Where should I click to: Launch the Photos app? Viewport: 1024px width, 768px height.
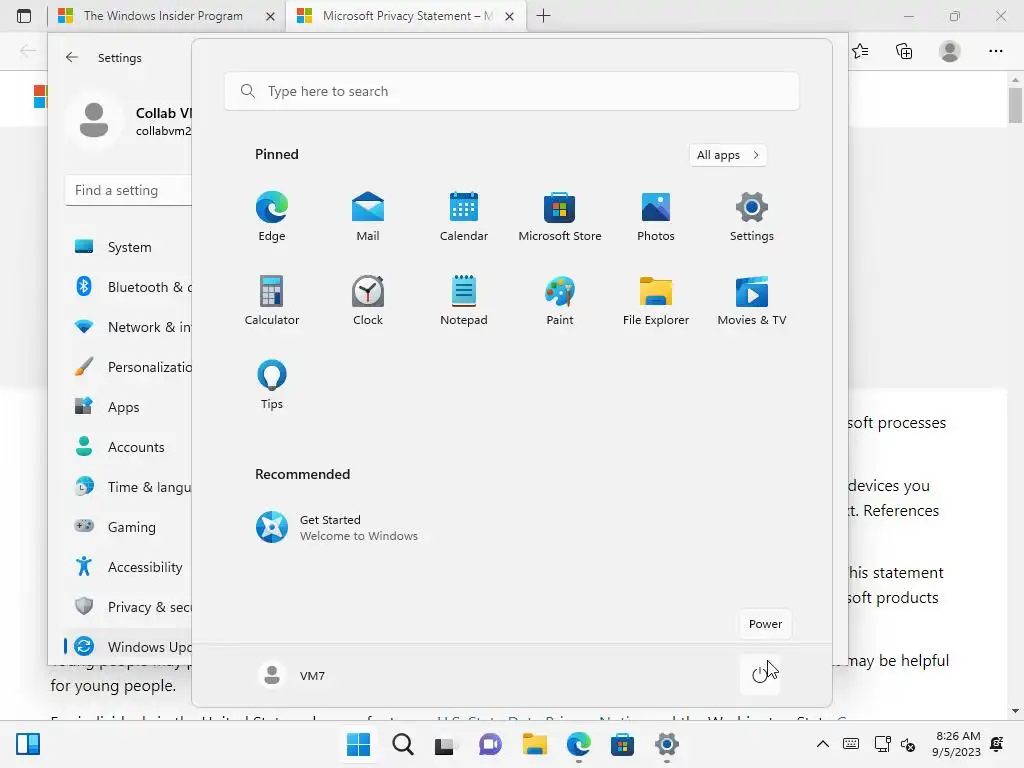tap(656, 216)
